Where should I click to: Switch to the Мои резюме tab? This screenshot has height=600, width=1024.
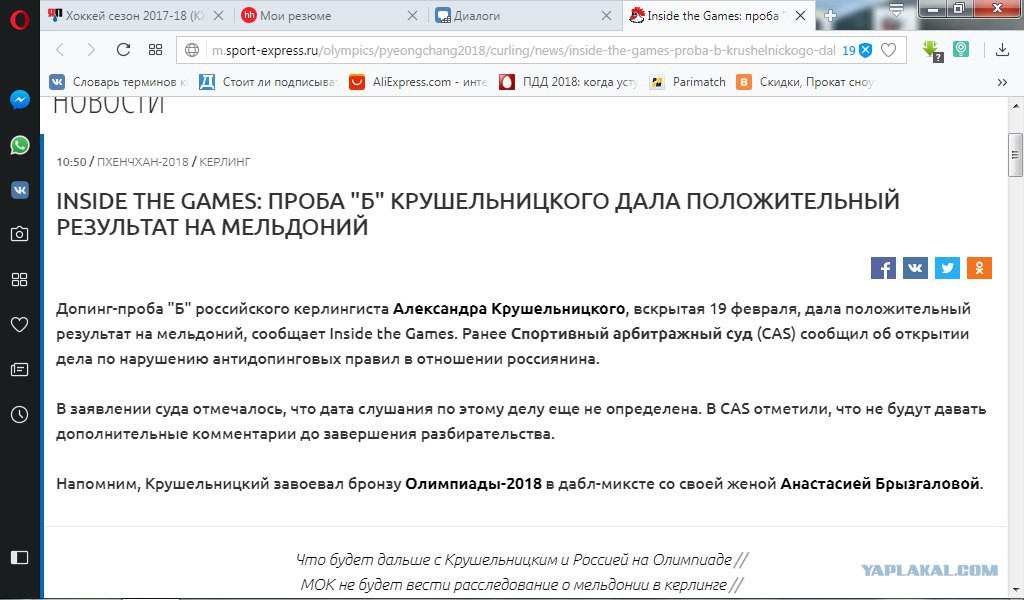pyautogui.click(x=329, y=16)
